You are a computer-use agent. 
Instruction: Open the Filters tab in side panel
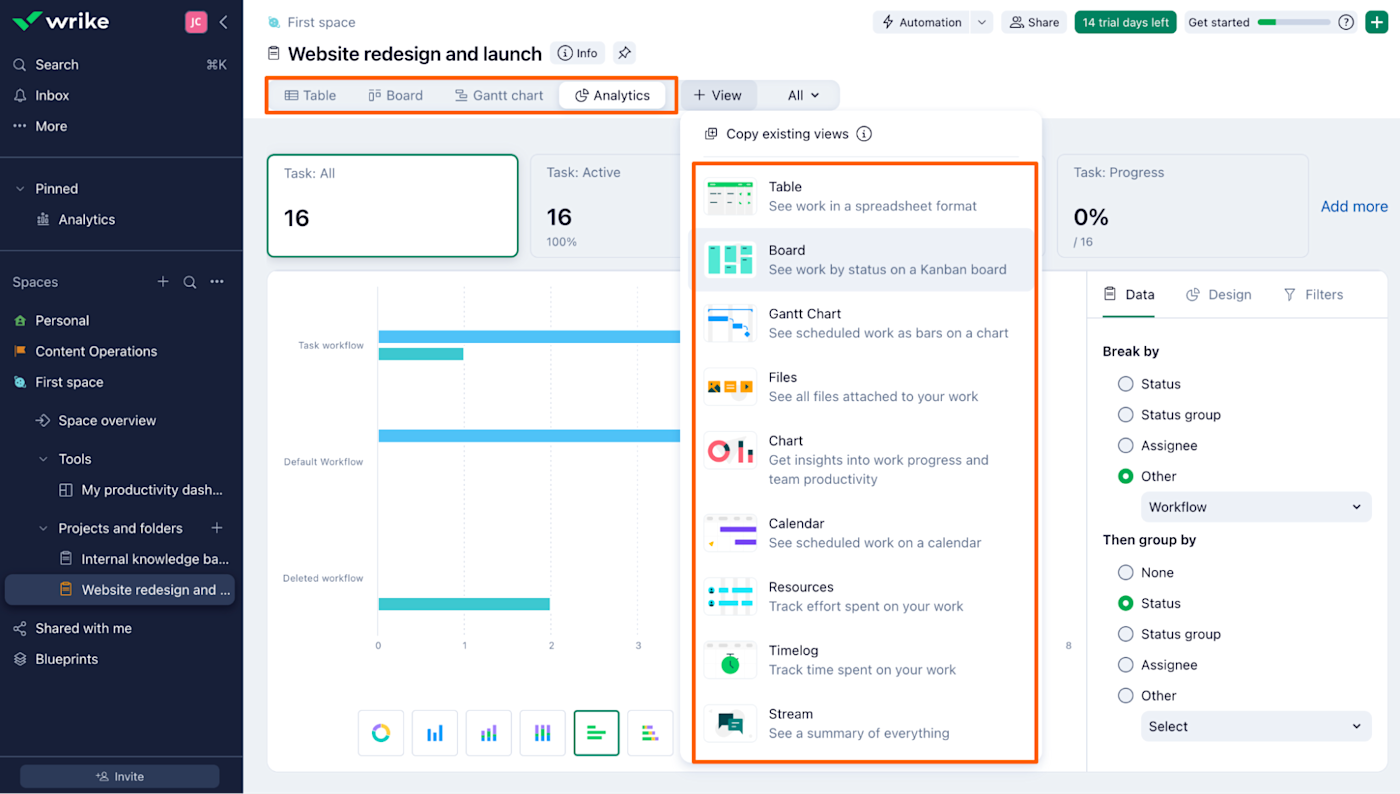click(x=1313, y=295)
